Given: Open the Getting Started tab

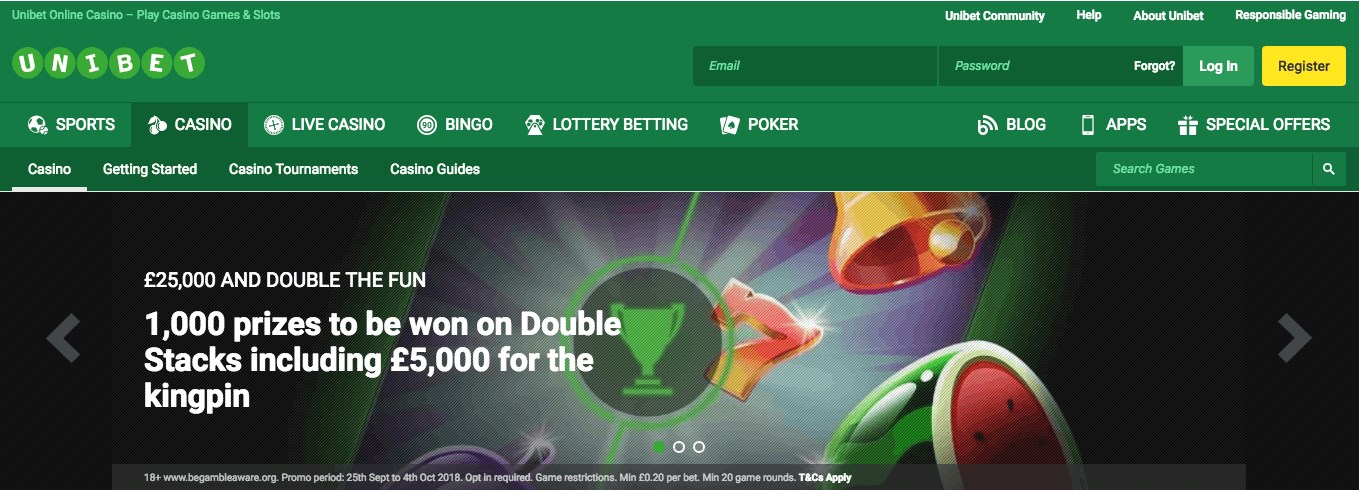Looking at the screenshot, I should tap(150, 169).
